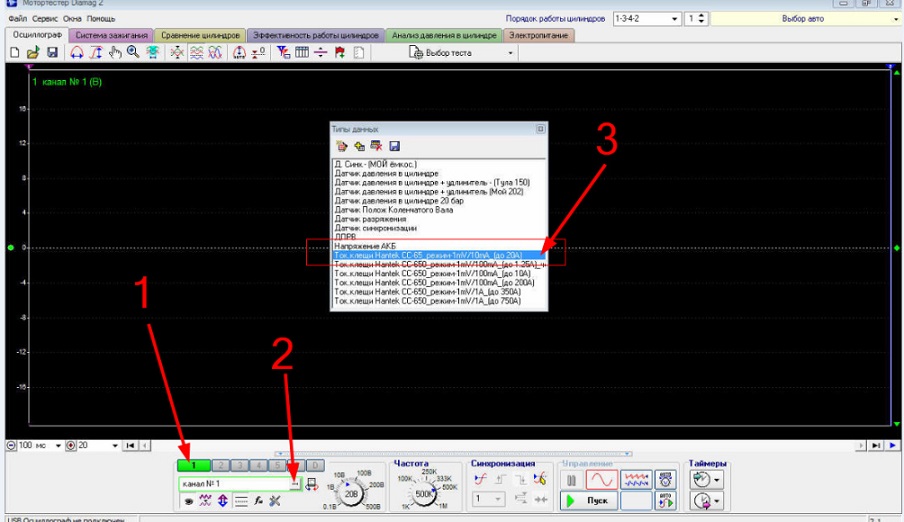Switch to Сравнение цилиндров tab
The height and width of the screenshot is (522, 904).
click(200, 35)
